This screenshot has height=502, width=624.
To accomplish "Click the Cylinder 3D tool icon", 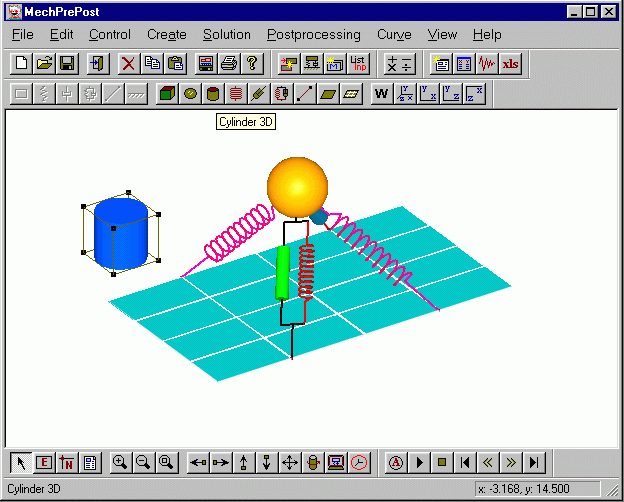I will [213, 94].
